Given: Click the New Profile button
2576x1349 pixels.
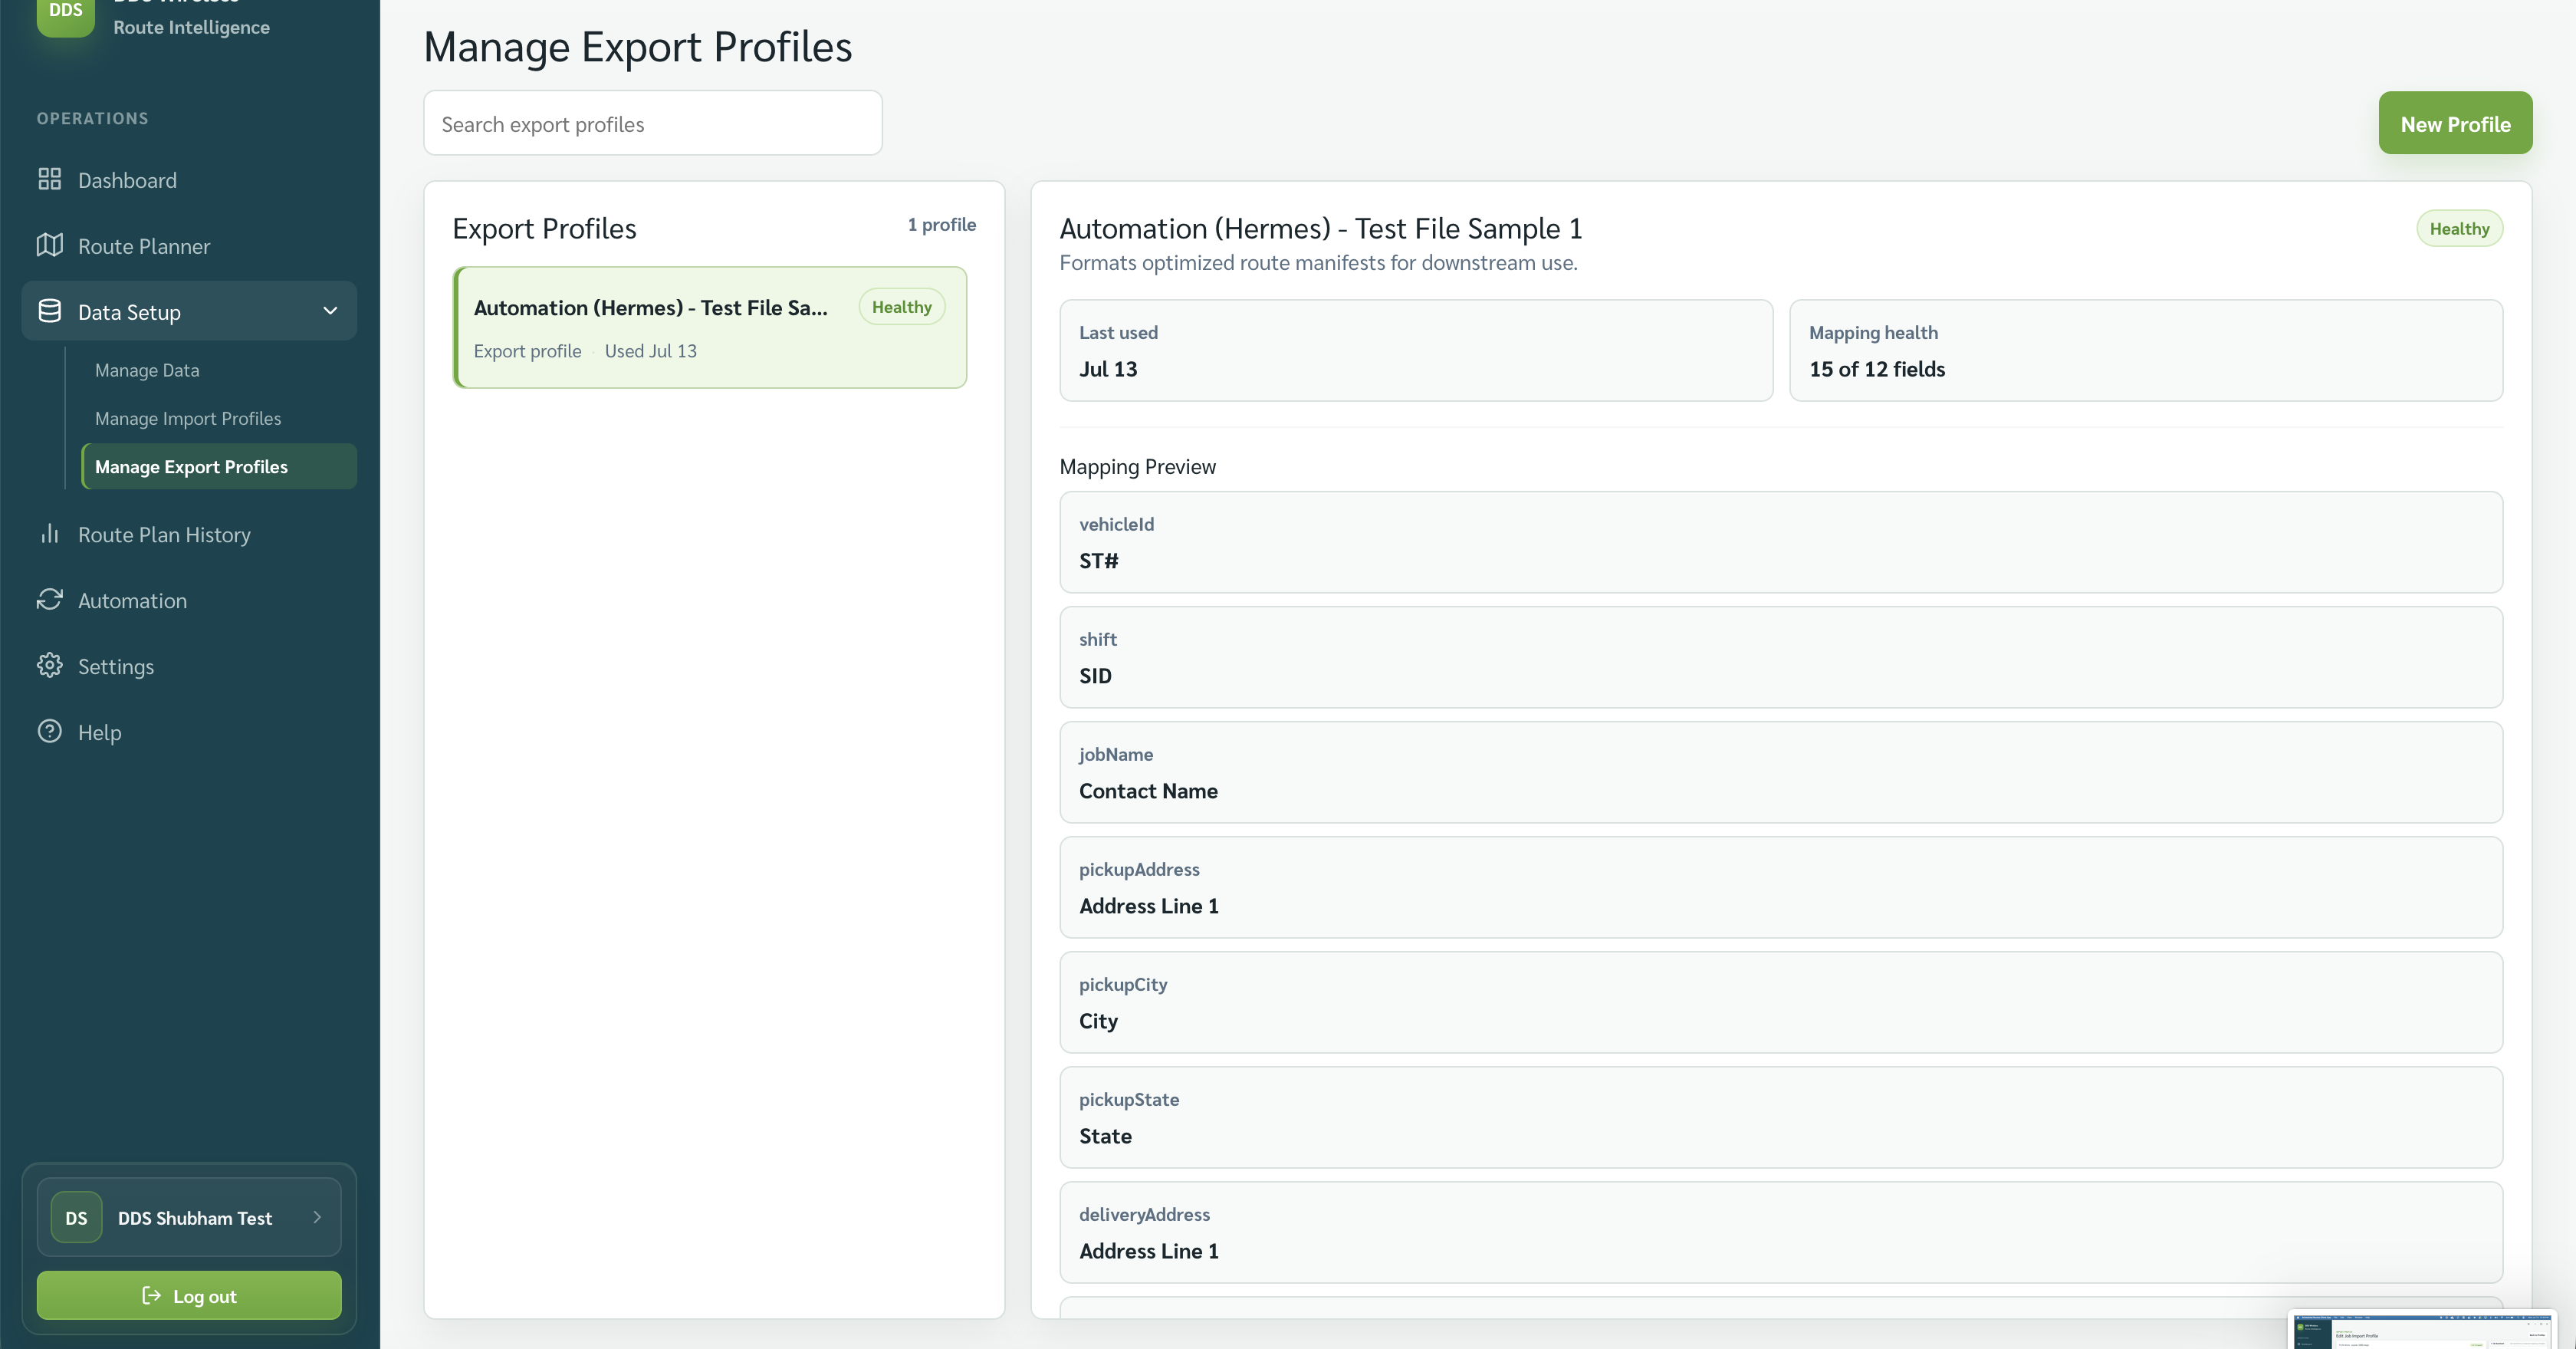Looking at the screenshot, I should 2455,123.
